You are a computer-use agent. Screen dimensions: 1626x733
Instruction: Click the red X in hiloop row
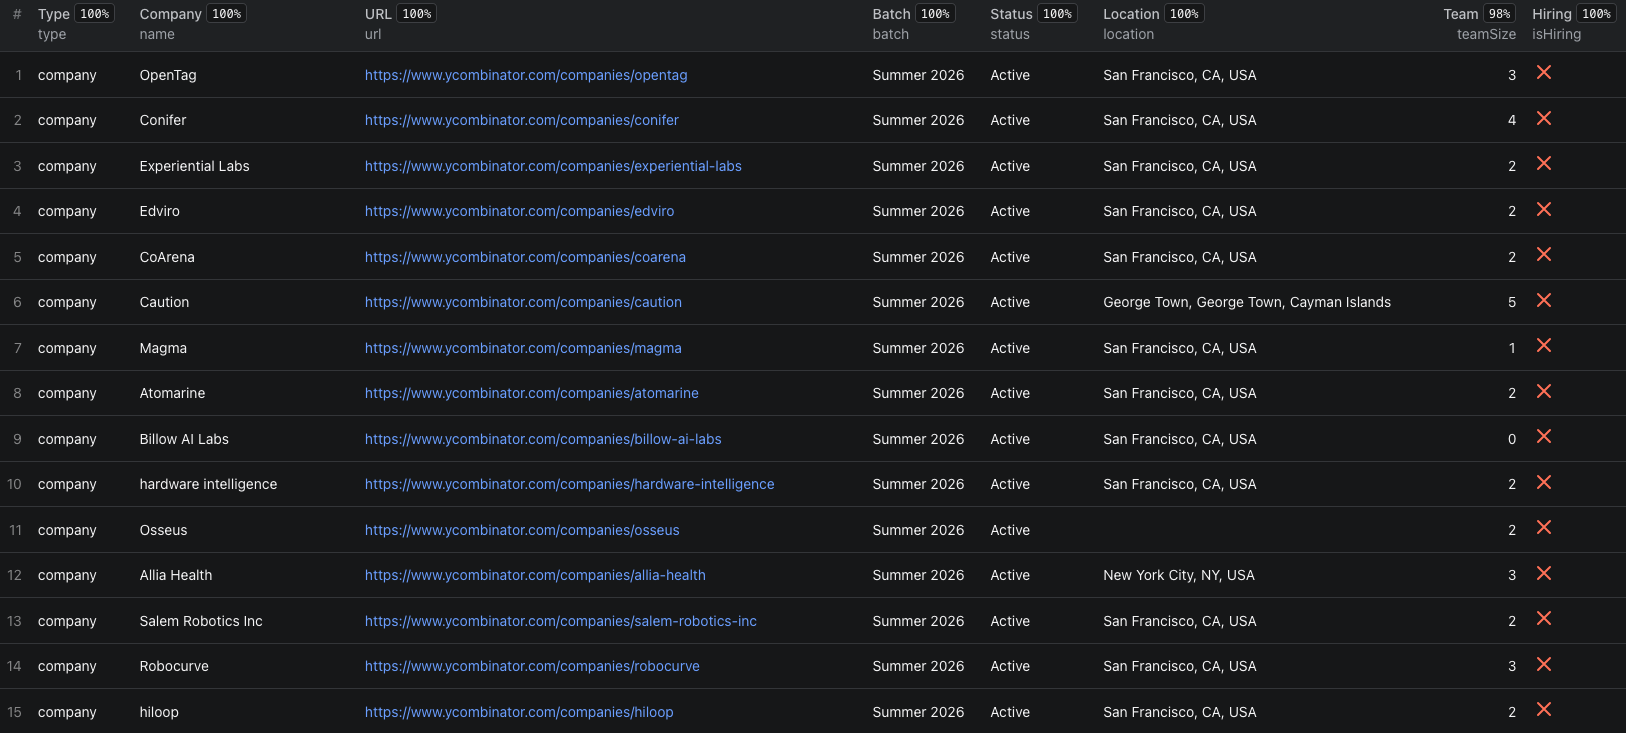tap(1544, 710)
